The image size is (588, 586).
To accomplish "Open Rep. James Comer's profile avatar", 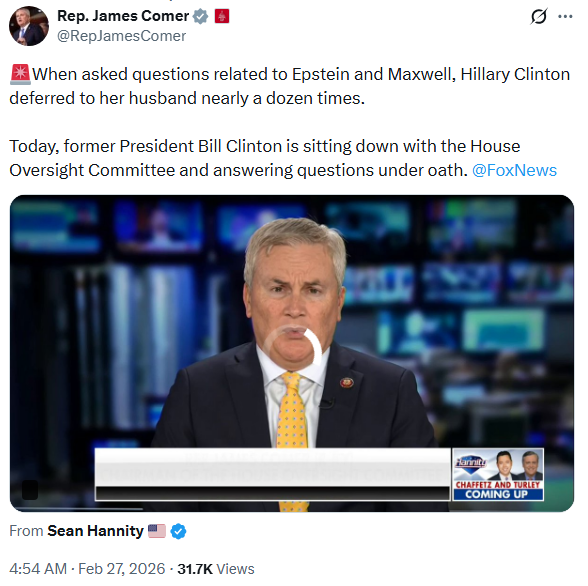I will [29, 26].
